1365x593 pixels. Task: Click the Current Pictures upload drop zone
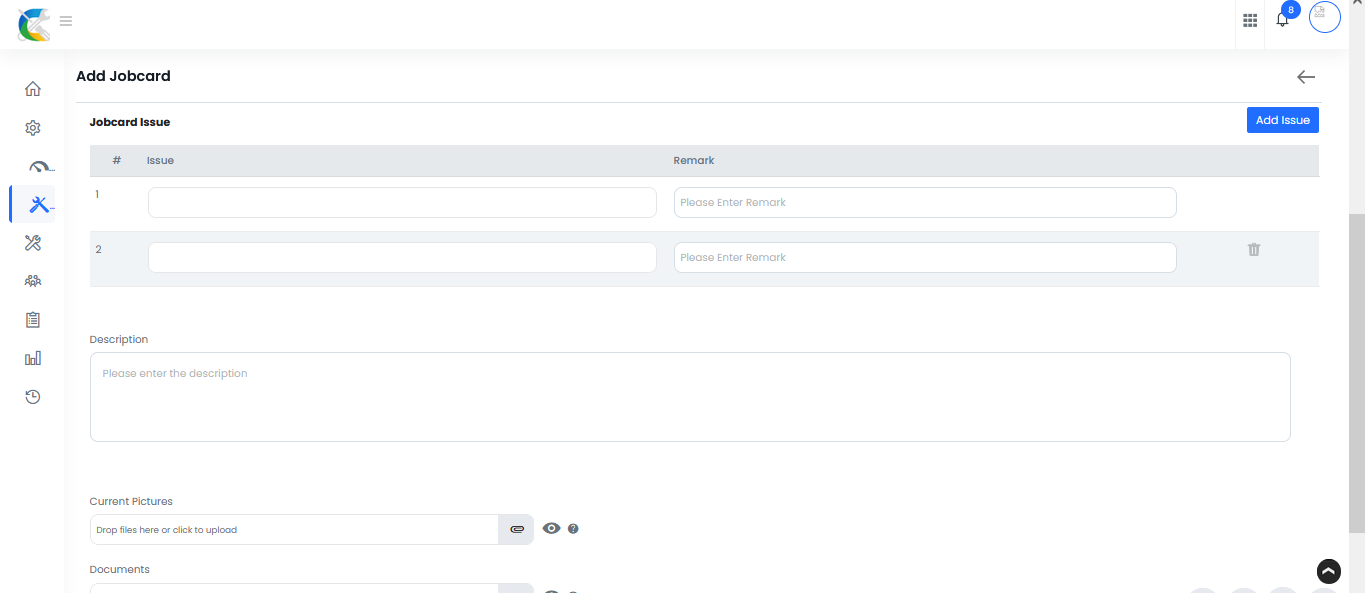click(294, 529)
